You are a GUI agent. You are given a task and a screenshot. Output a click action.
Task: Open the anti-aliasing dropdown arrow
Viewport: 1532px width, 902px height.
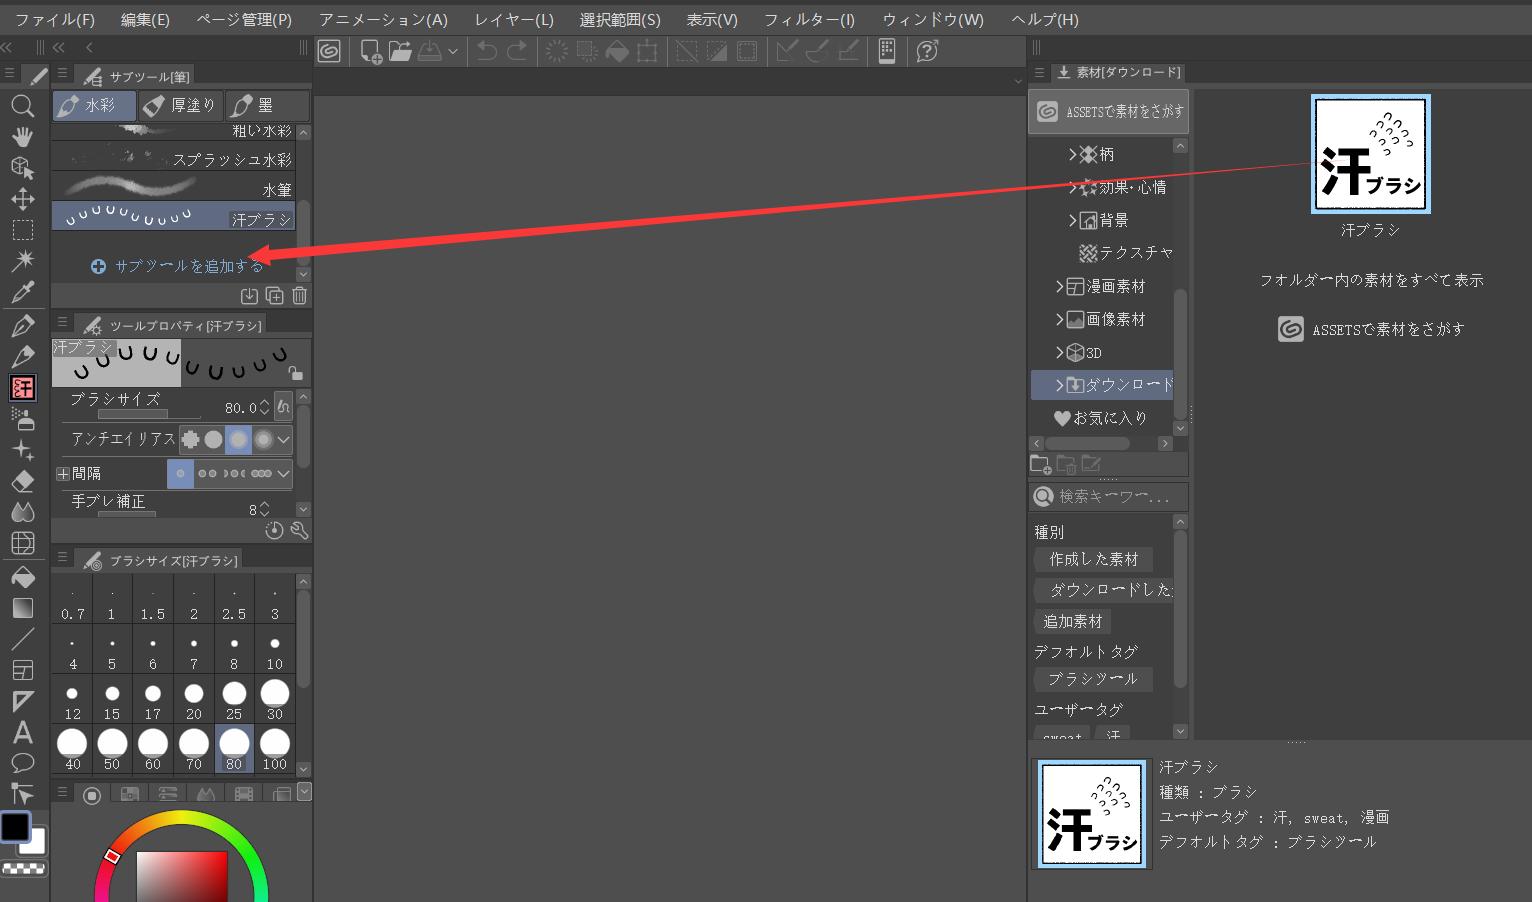pyautogui.click(x=283, y=439)
